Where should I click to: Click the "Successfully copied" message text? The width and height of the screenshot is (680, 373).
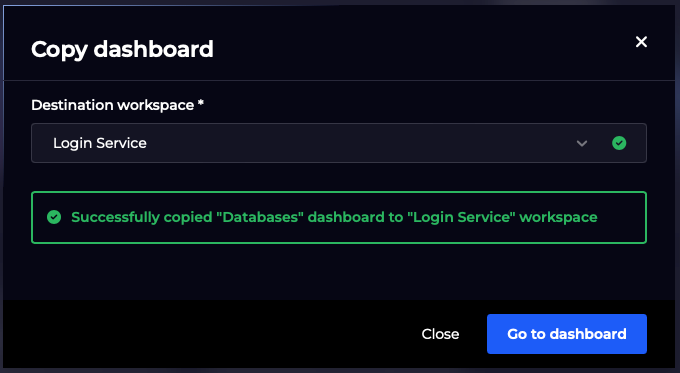pyautogui.click(x=334, y=217)
